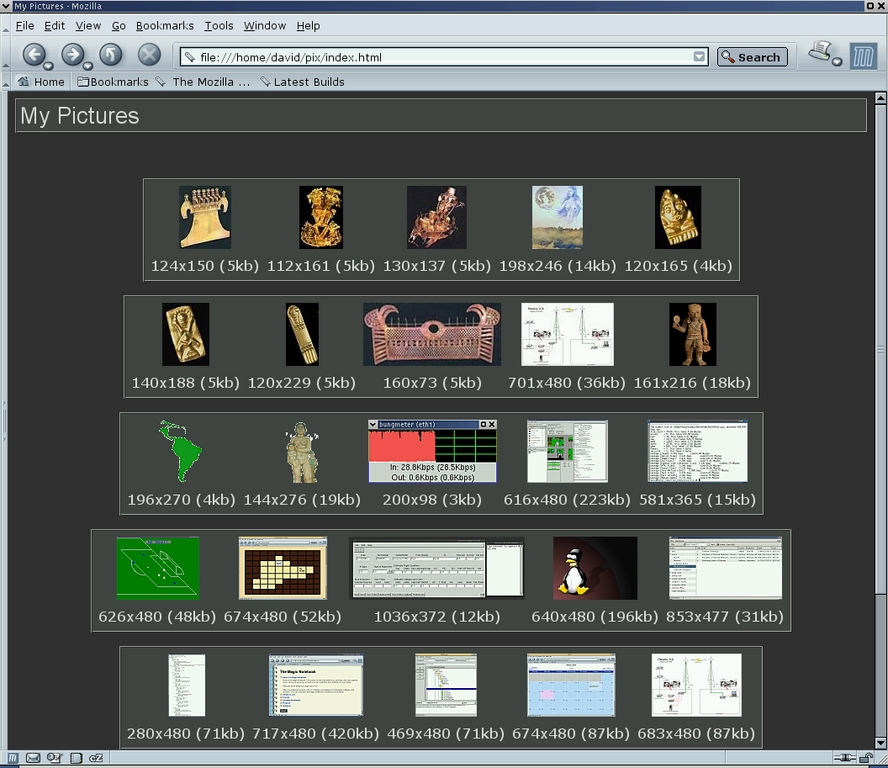Reload the page with the Reload button
Image resolution: width=888 pixels, height=768 pixels.
111,54
